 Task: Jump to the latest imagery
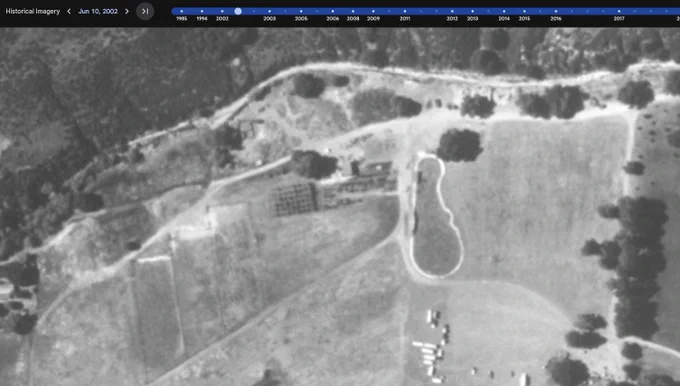coord(145,11)
